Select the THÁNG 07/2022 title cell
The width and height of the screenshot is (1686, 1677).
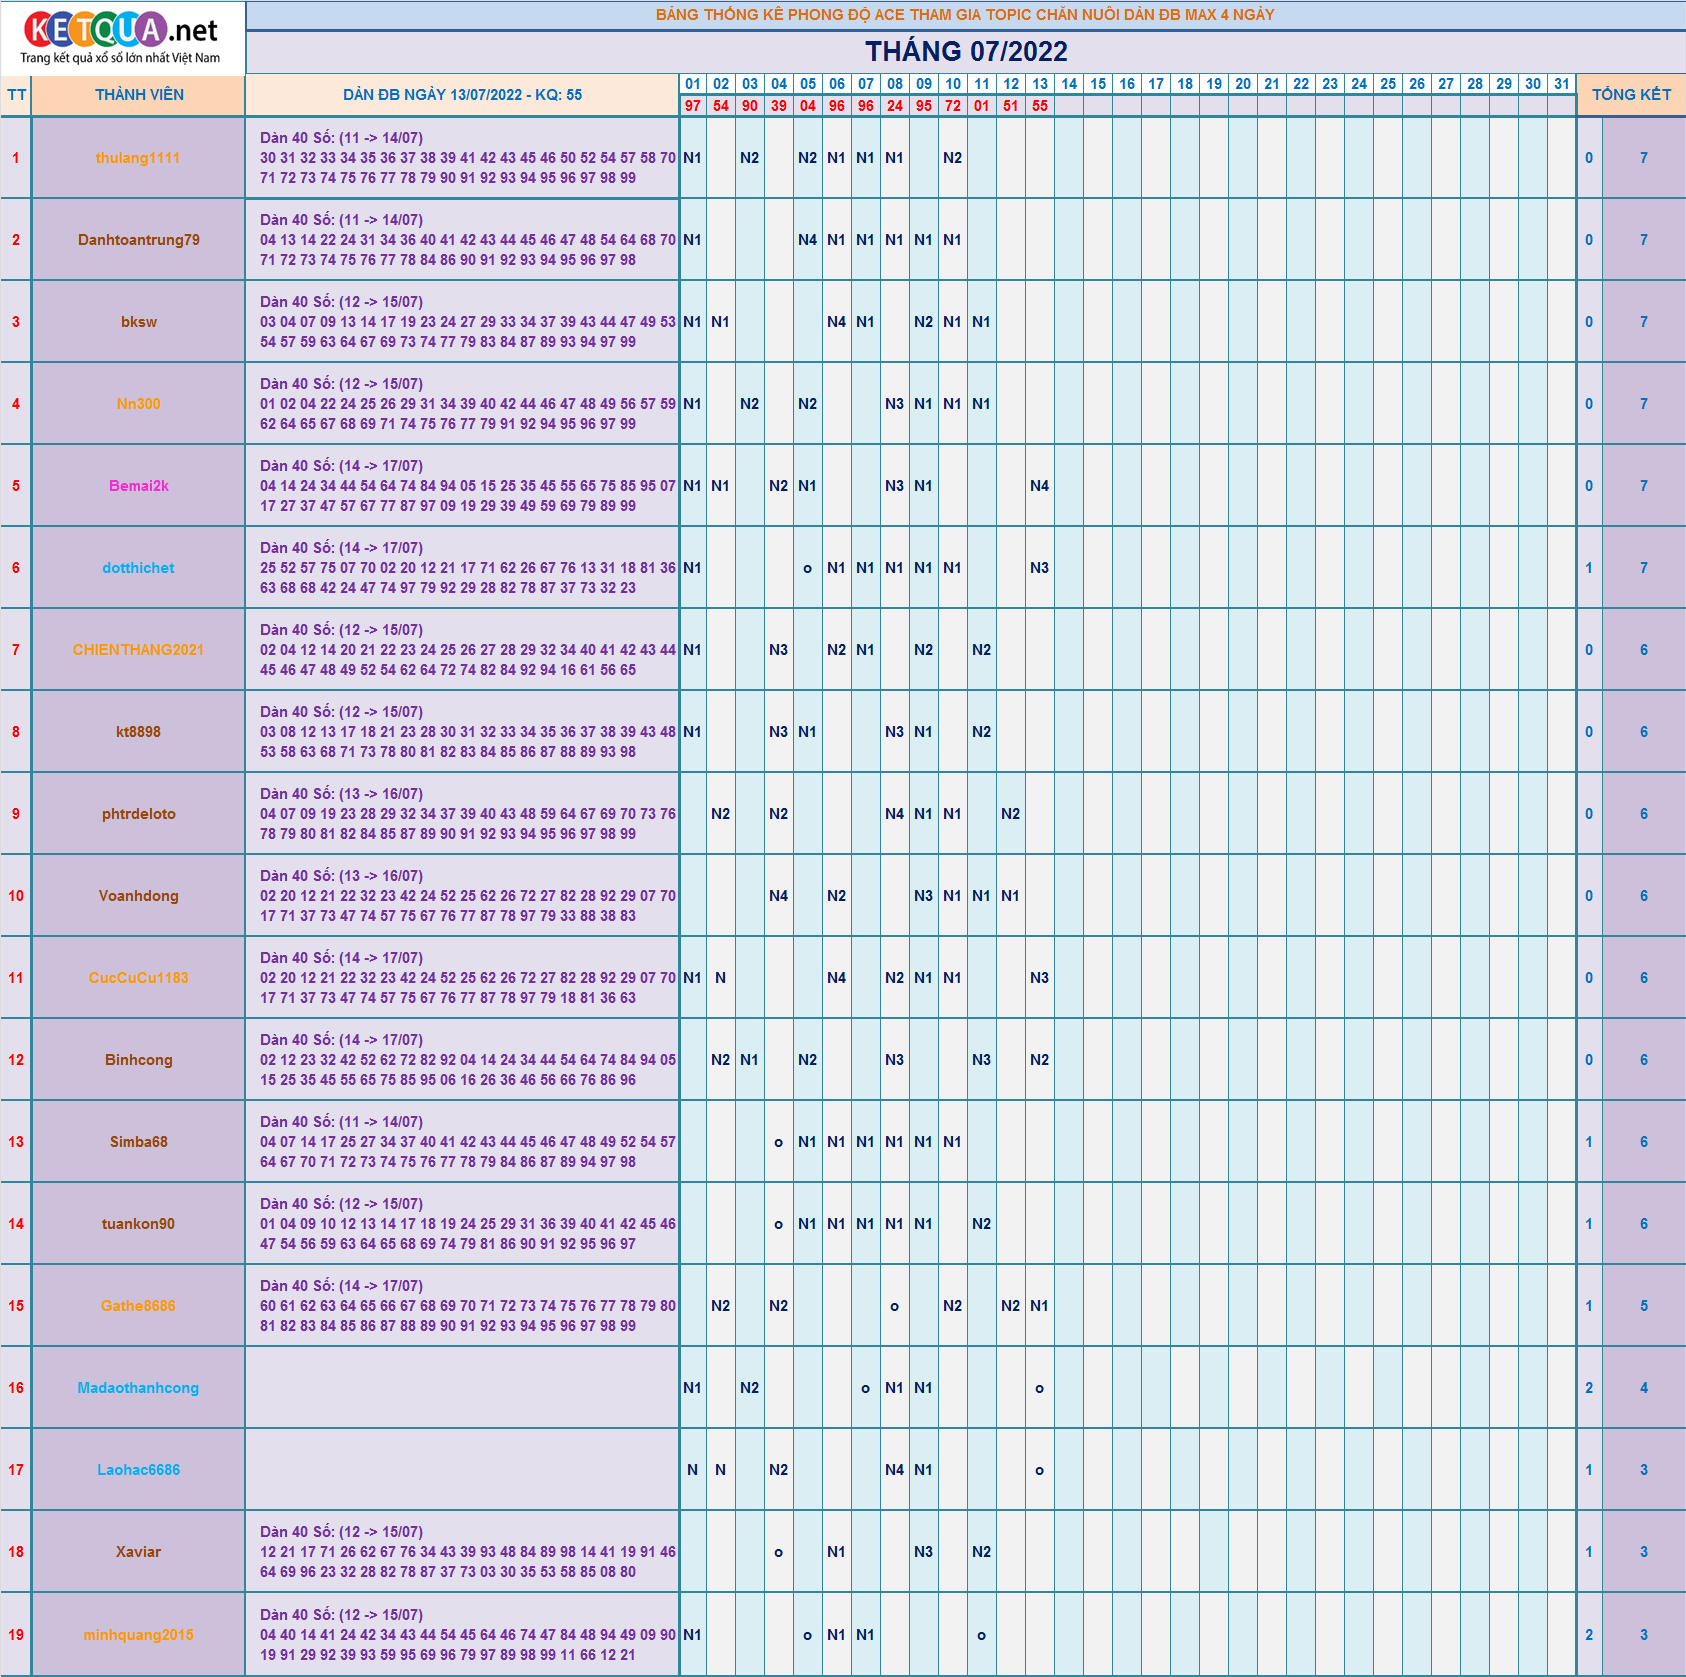coord(966,52)
